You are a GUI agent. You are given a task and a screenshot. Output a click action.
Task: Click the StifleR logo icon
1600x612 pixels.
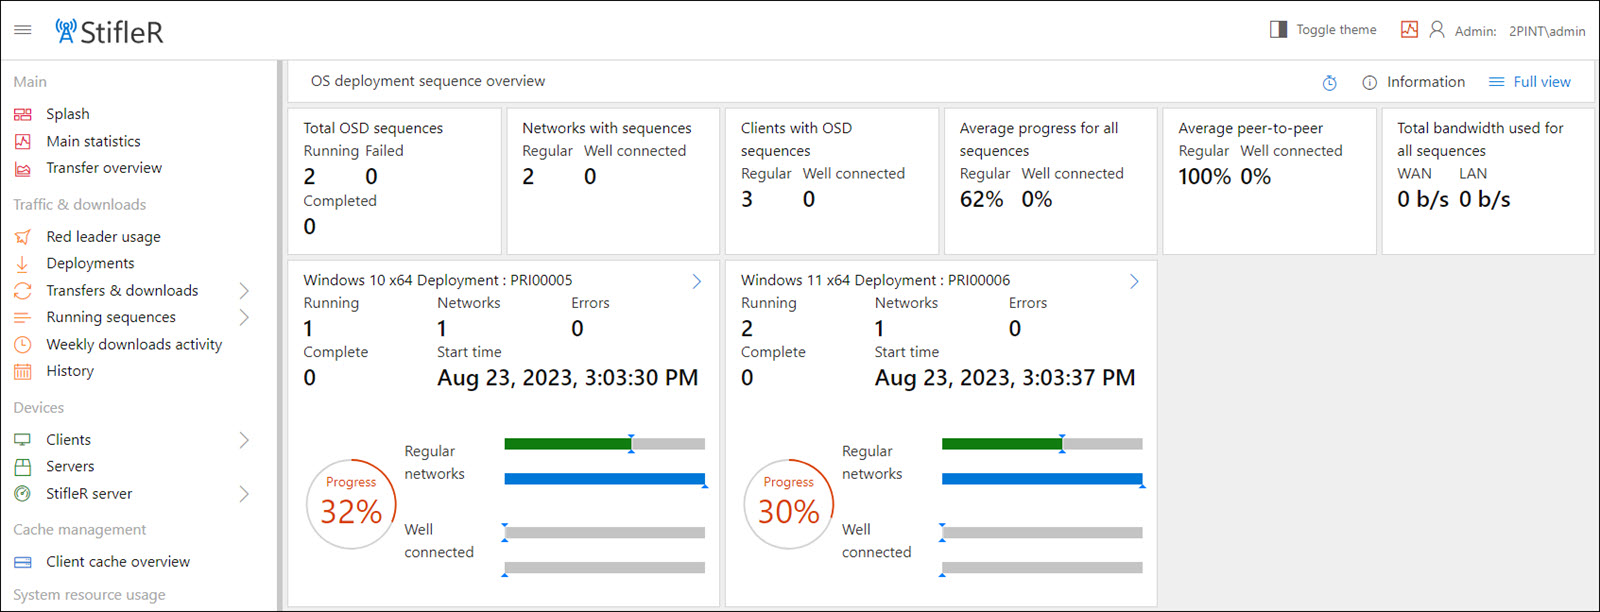coord(66,31)
